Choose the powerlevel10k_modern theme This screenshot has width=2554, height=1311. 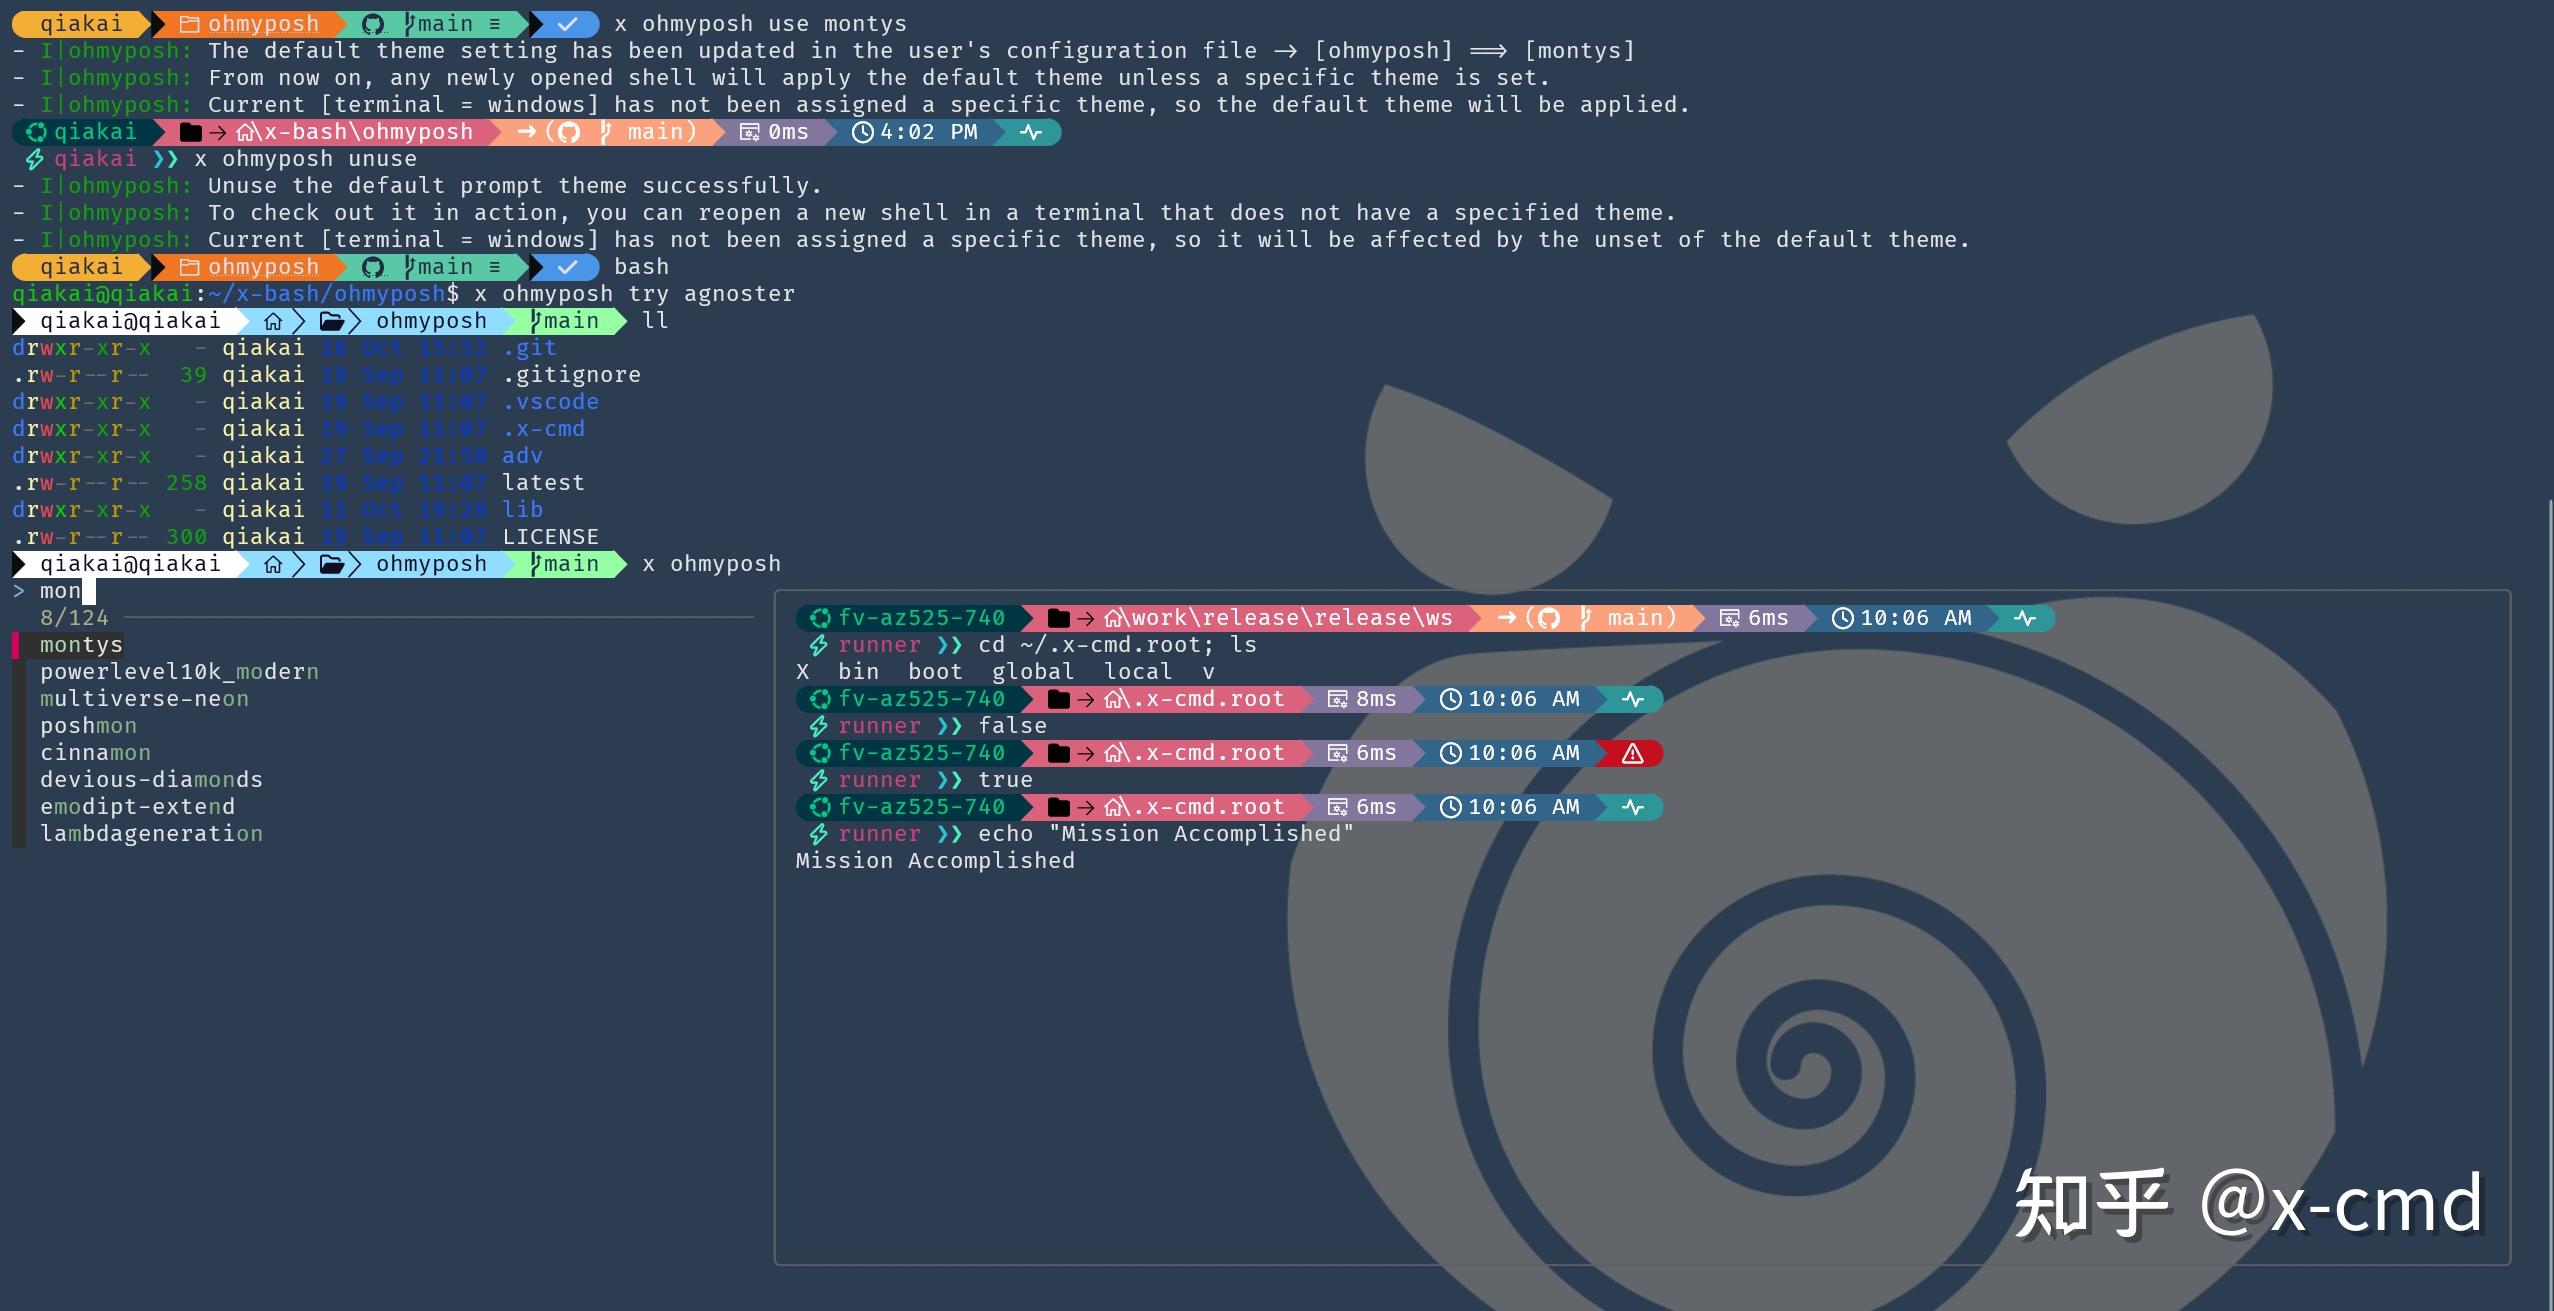(178, 671)
